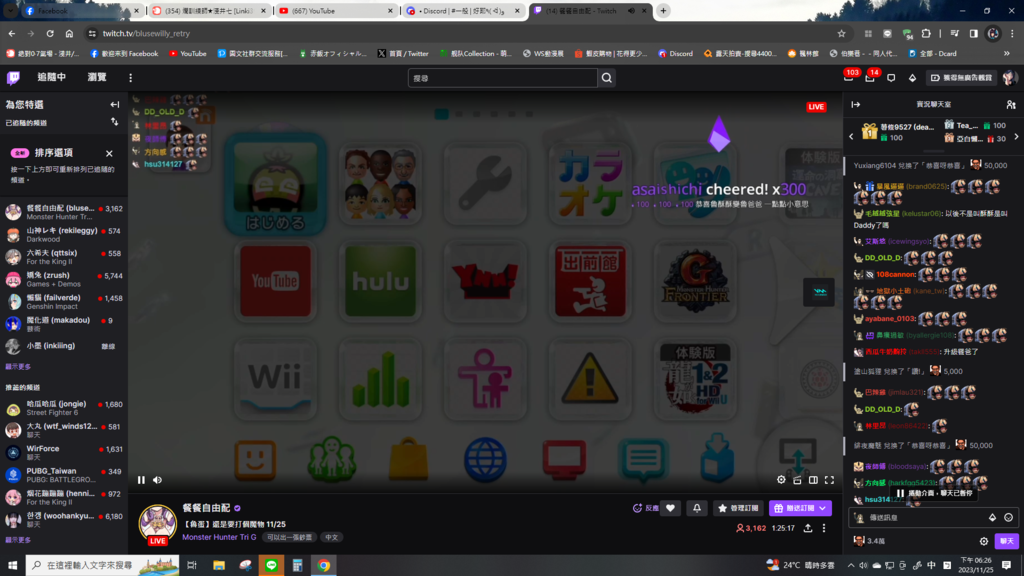This screenshot has height=576, width=1024.
Task: Open a new browser tab
Action: (x=664, y=10)
